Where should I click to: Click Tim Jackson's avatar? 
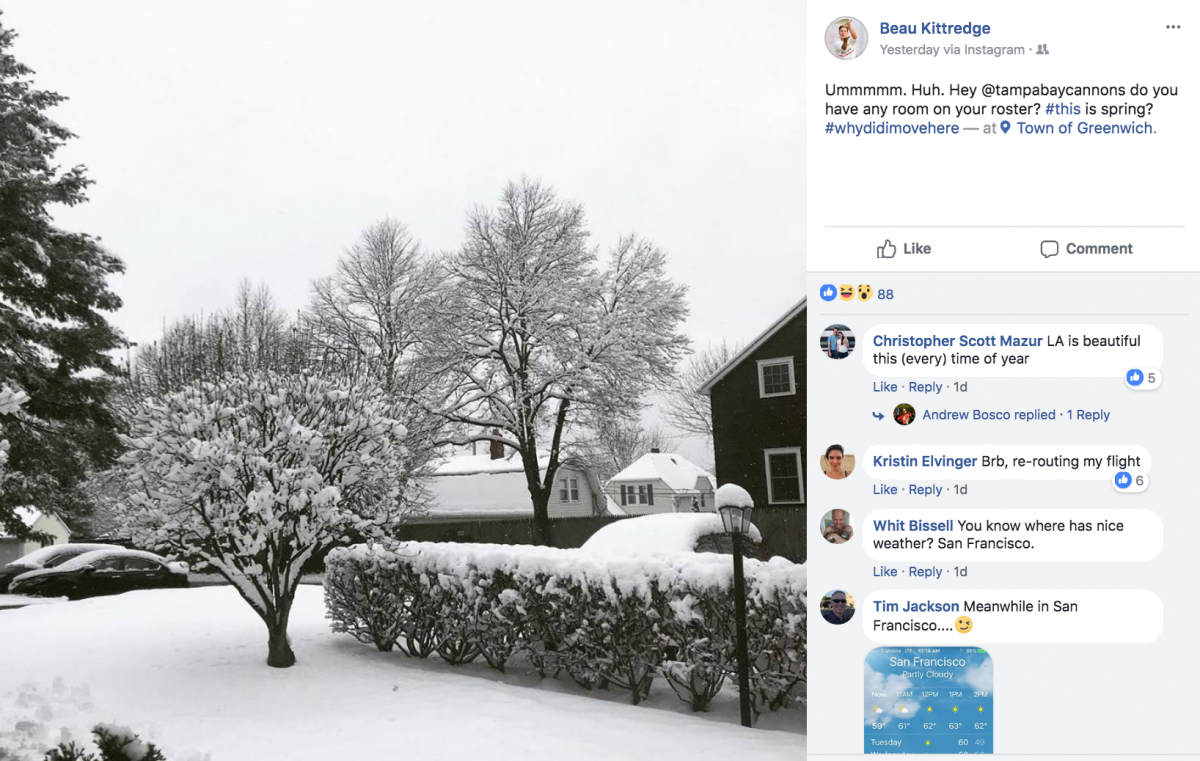(x=838, y=607)
